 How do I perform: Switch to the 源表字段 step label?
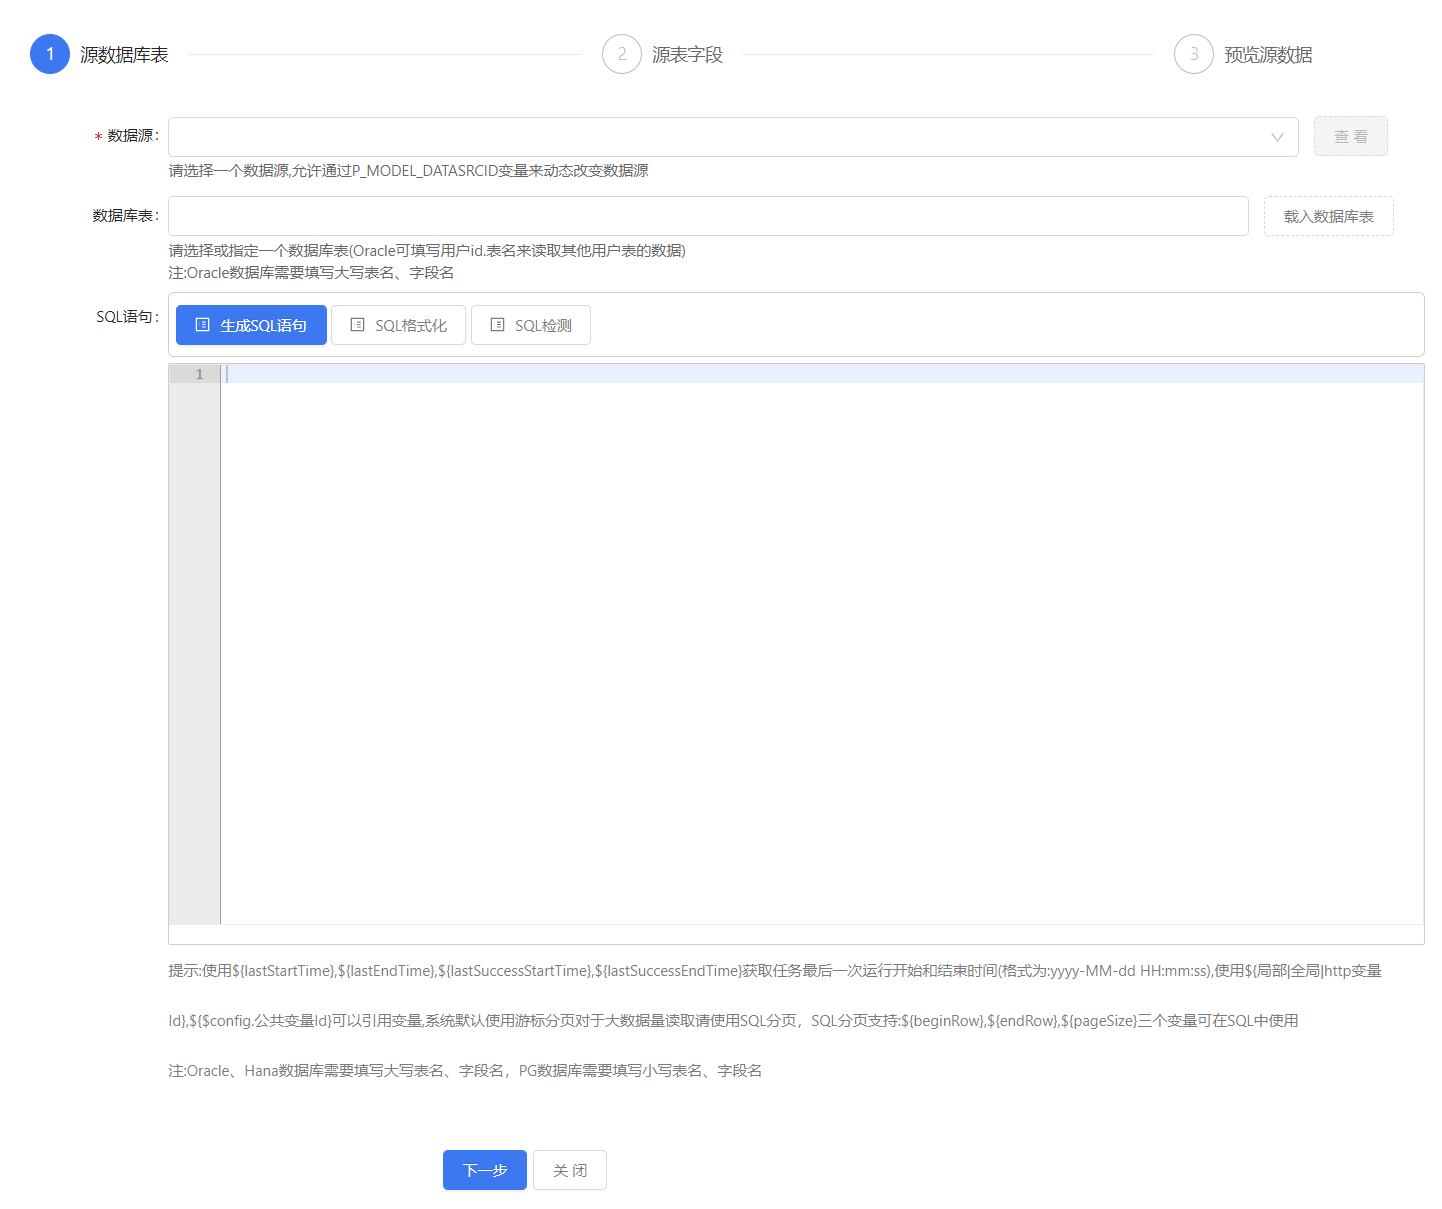pyautogui.click(x=687, y=55)
